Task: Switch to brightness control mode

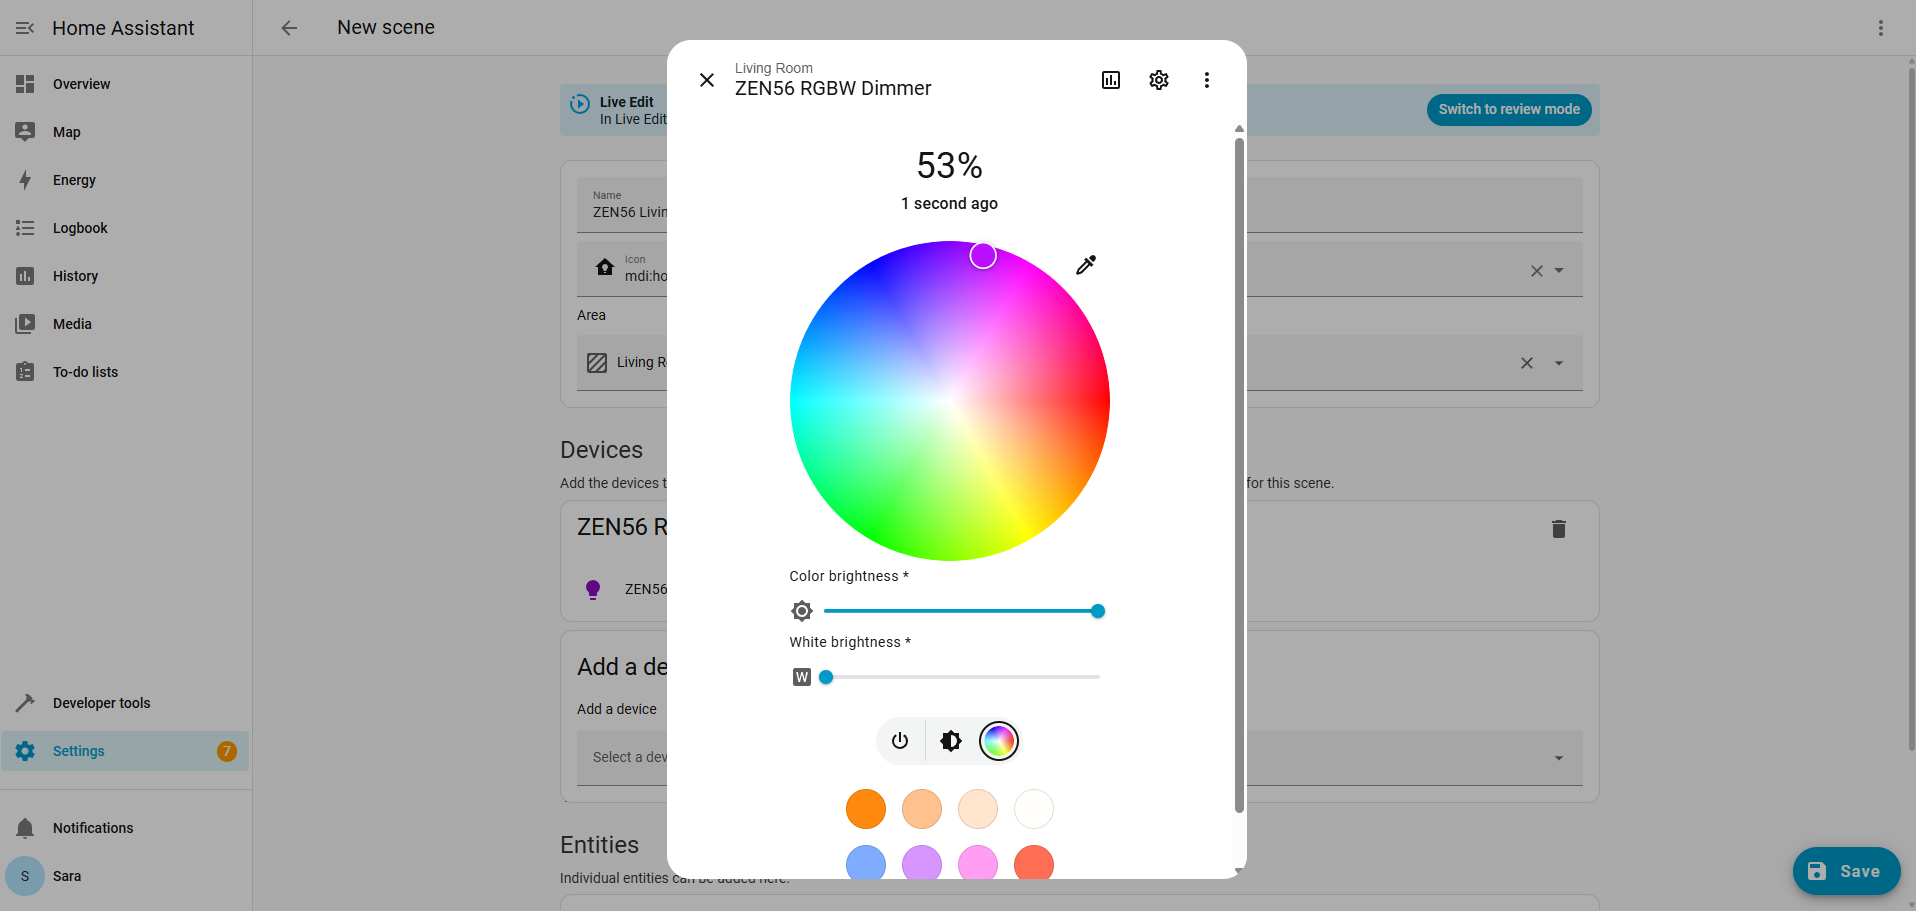Action: (x=951, y=741)
